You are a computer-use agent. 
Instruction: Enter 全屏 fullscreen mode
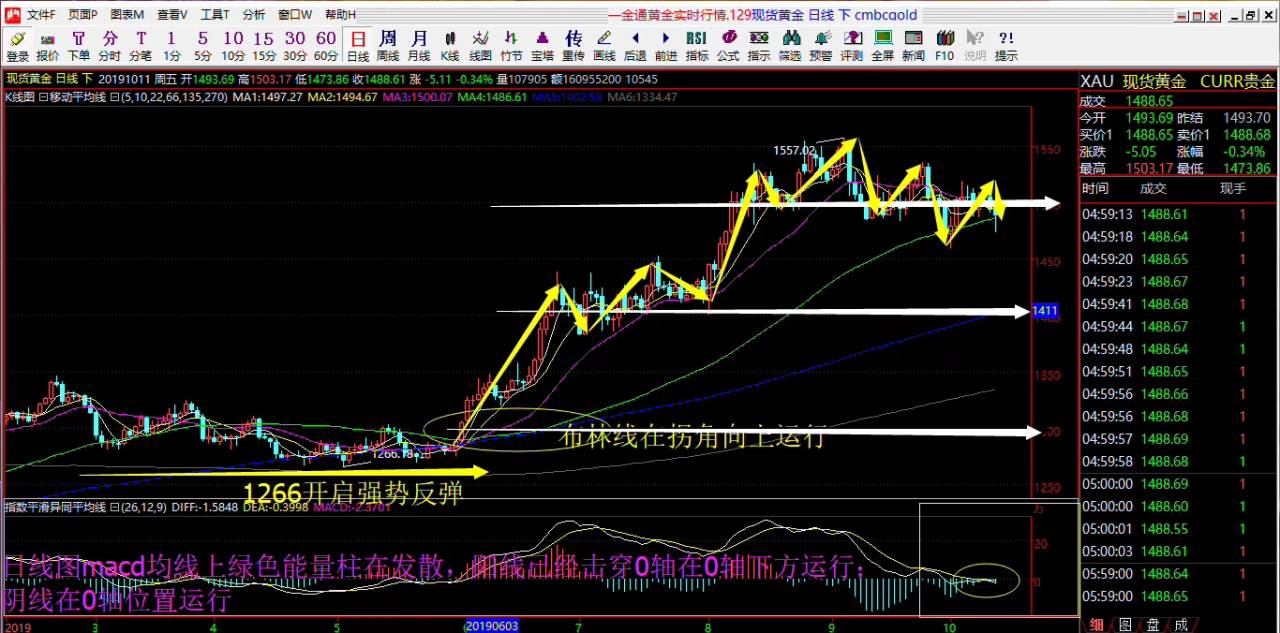coord(882,45)
